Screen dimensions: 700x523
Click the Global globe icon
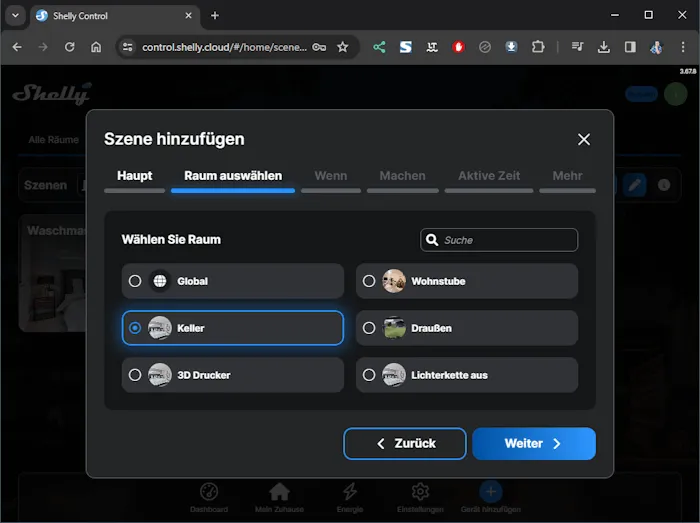[160, 281]
